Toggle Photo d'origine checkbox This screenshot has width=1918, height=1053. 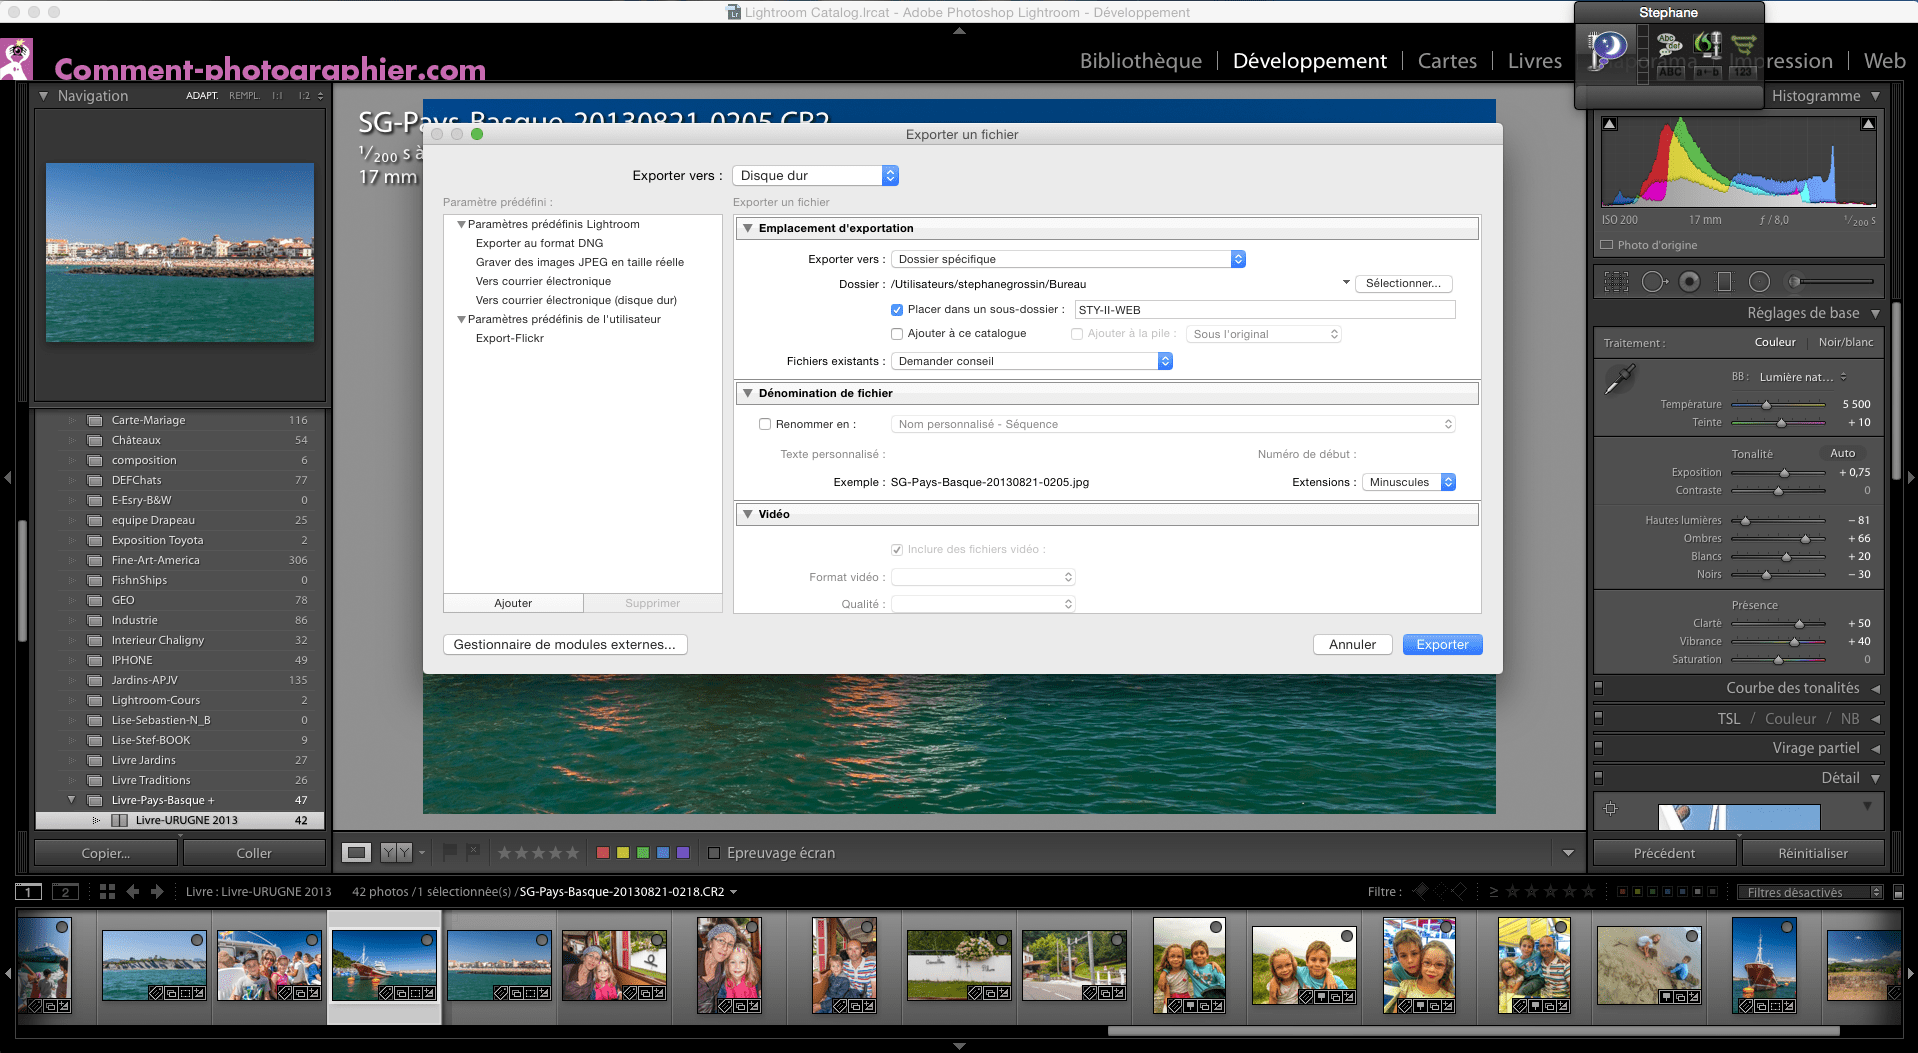pyautogui.click(x=1607, y=245)
